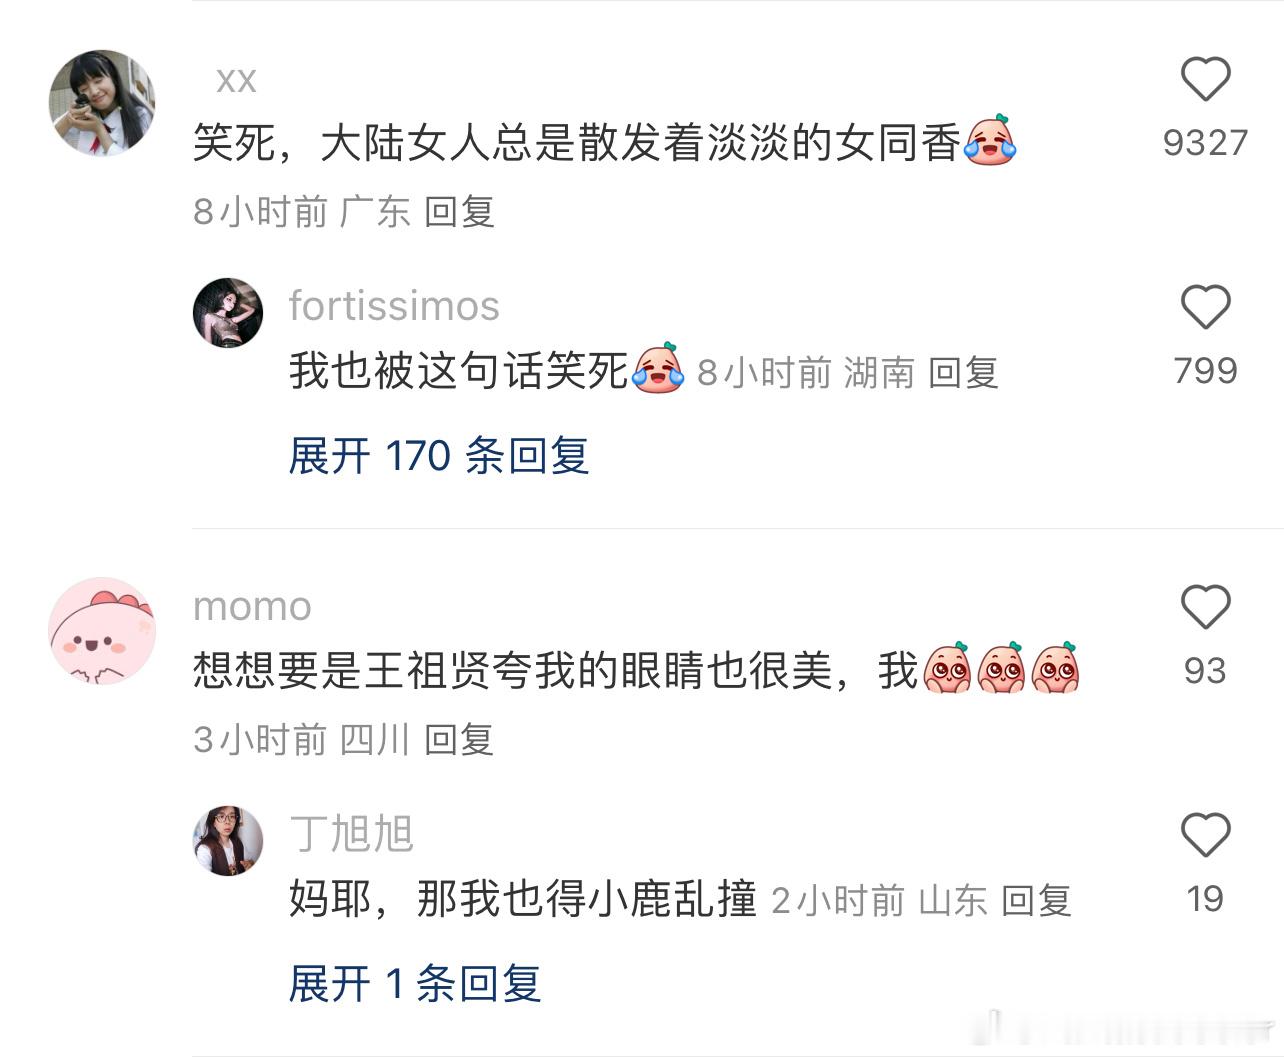This screenshot has width=1284, height=1057.
Task: Reply to momo's comment
Action: coord(459,740)
